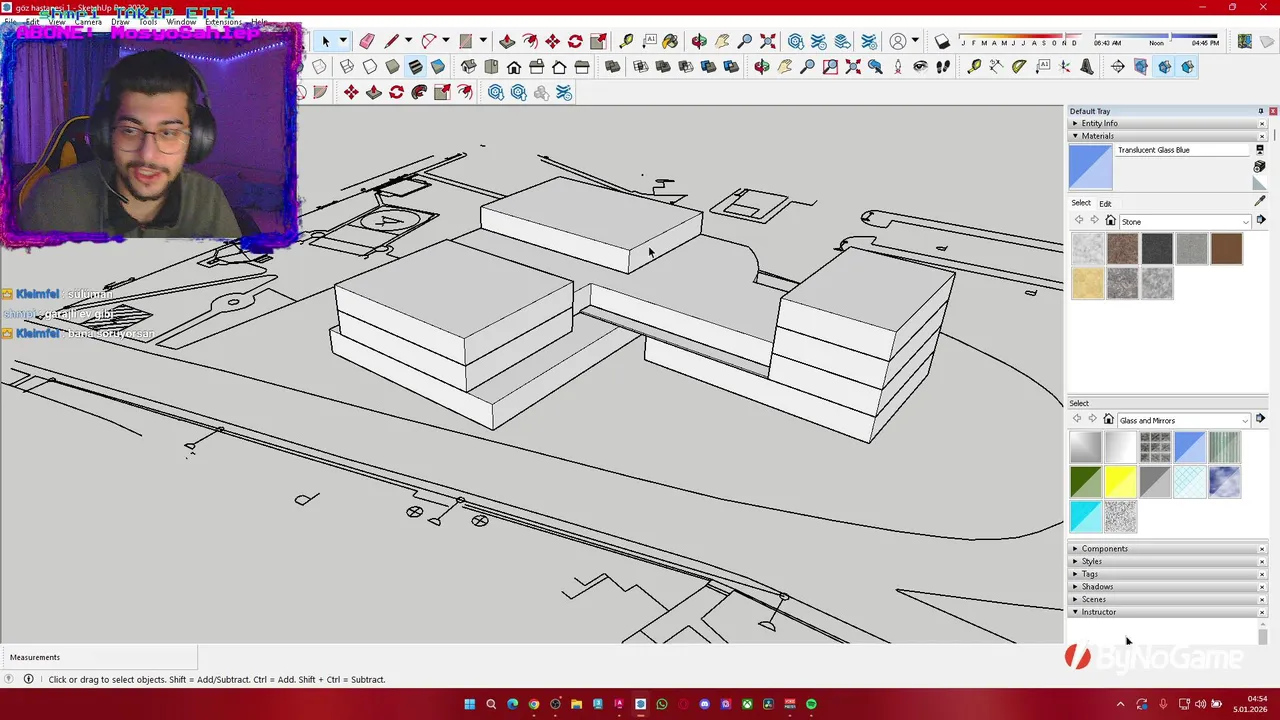
Task: Open the Draw menu
Action: coord(120,22)
